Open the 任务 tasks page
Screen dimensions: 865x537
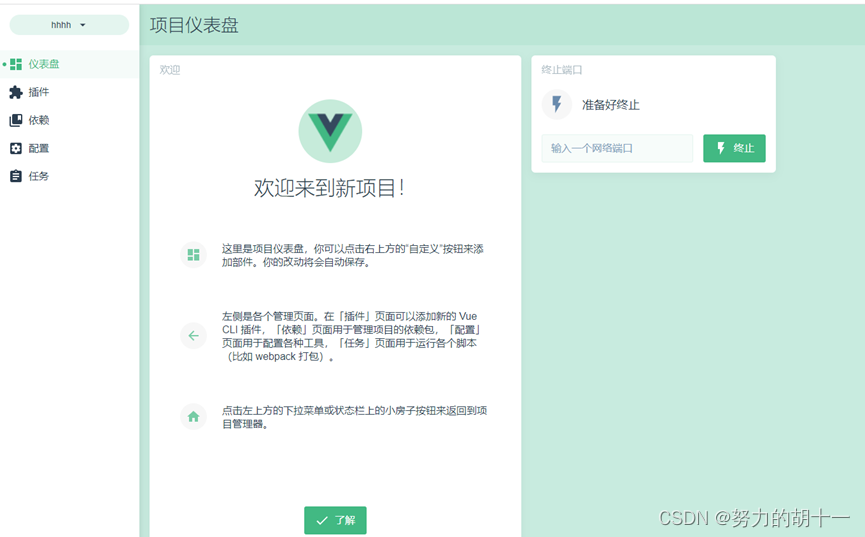[69, 176]
